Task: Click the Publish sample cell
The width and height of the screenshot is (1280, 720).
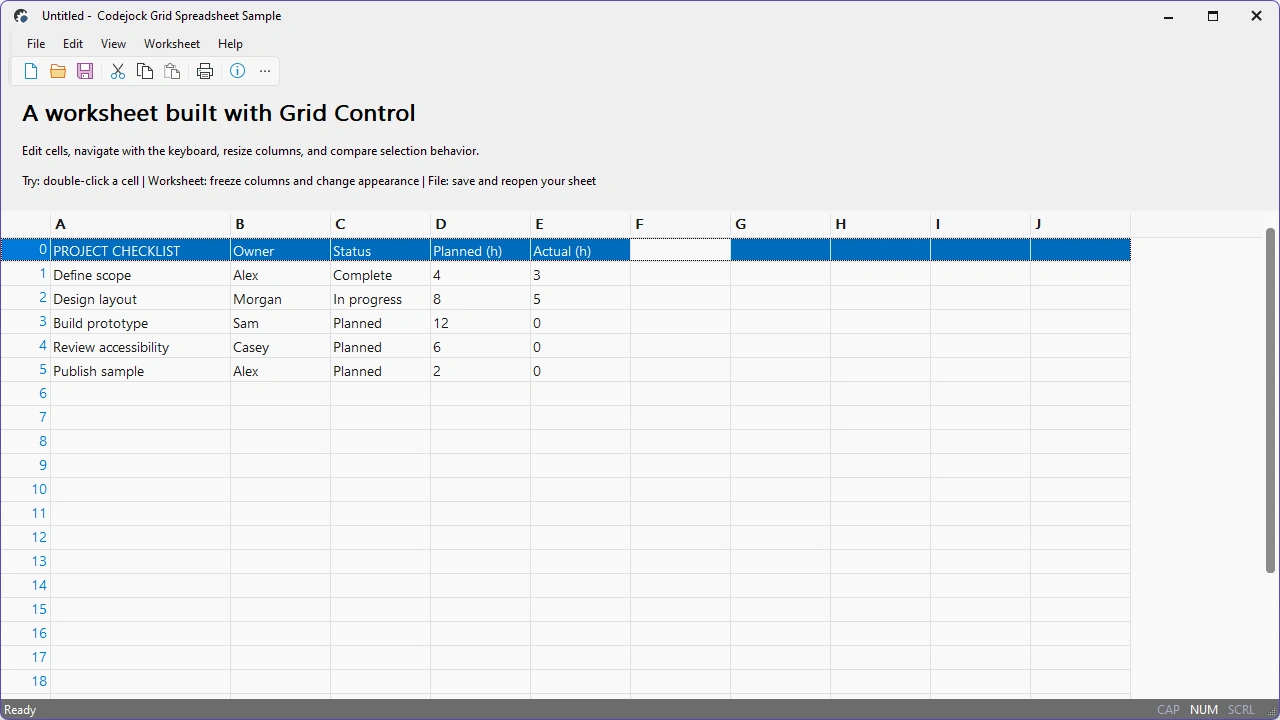Action: point(140,370)
